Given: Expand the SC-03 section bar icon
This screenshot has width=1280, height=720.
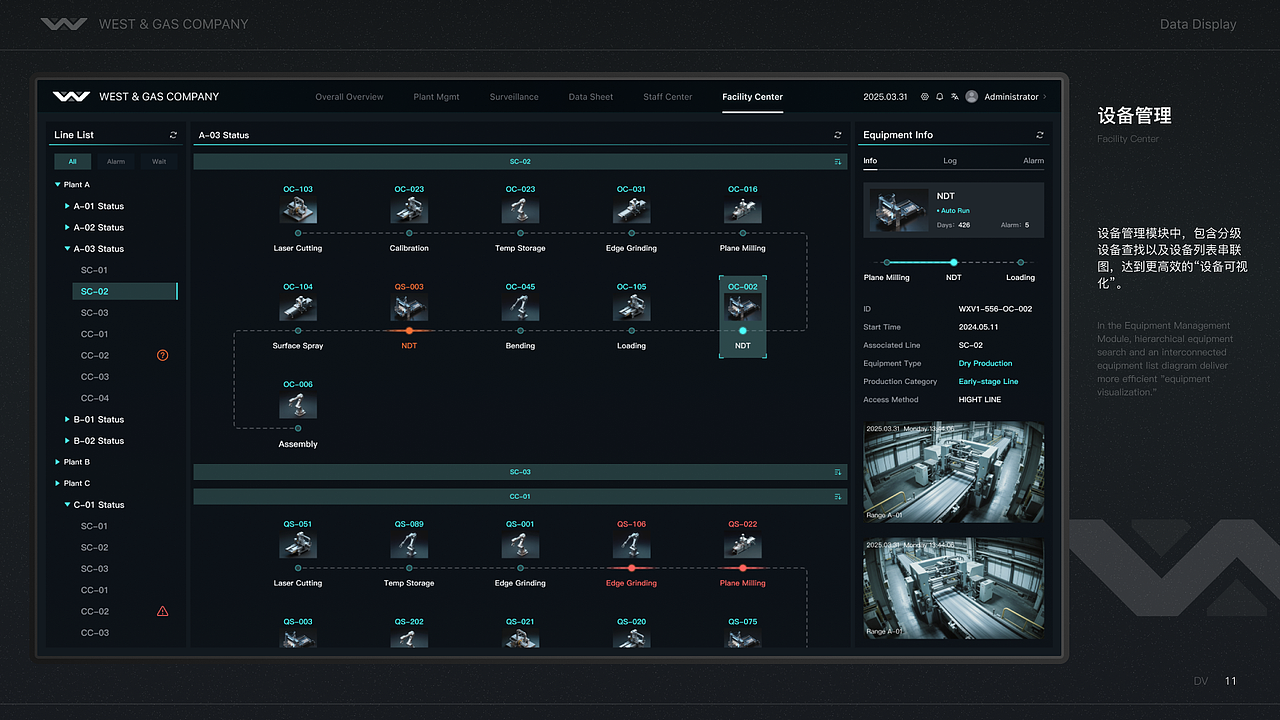Looking at the screenshot, I should 837,472.
